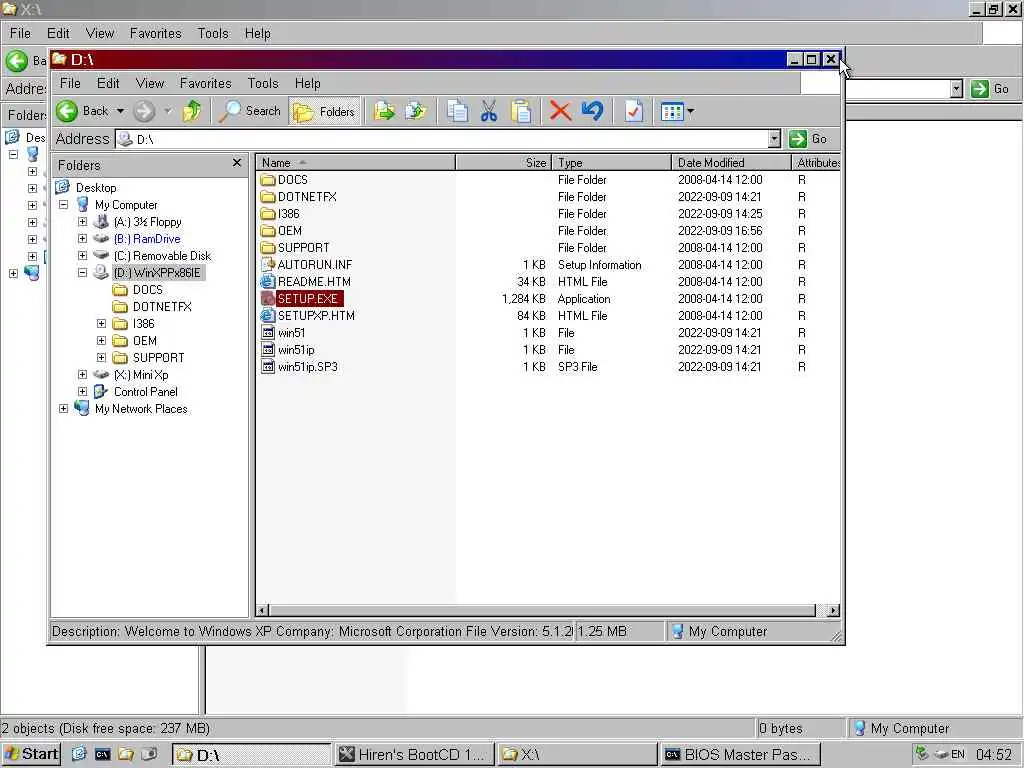1024x768 pixels.
Task: Close the Folders pane with its X
Action: (x=237, y=163)
